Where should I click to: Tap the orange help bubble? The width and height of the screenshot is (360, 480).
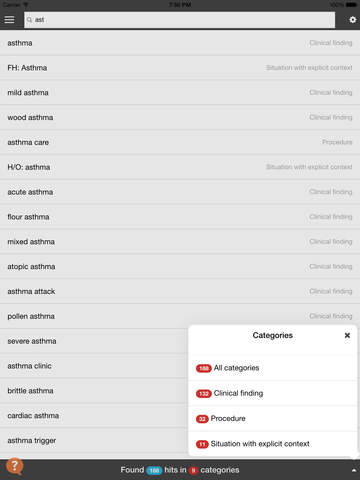(x=15, y=465)
